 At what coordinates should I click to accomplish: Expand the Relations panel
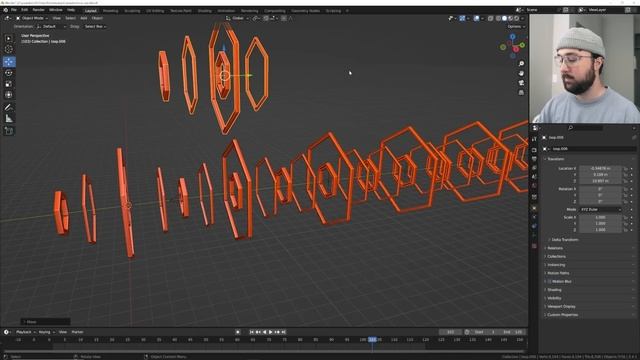554,248
